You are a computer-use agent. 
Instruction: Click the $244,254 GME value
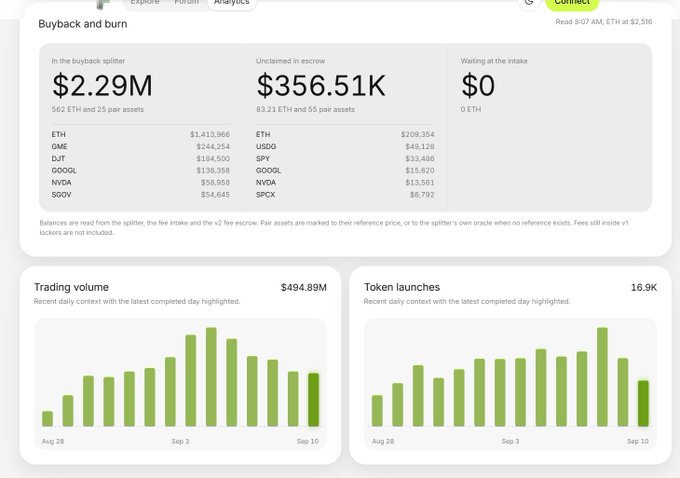(213, 147)
